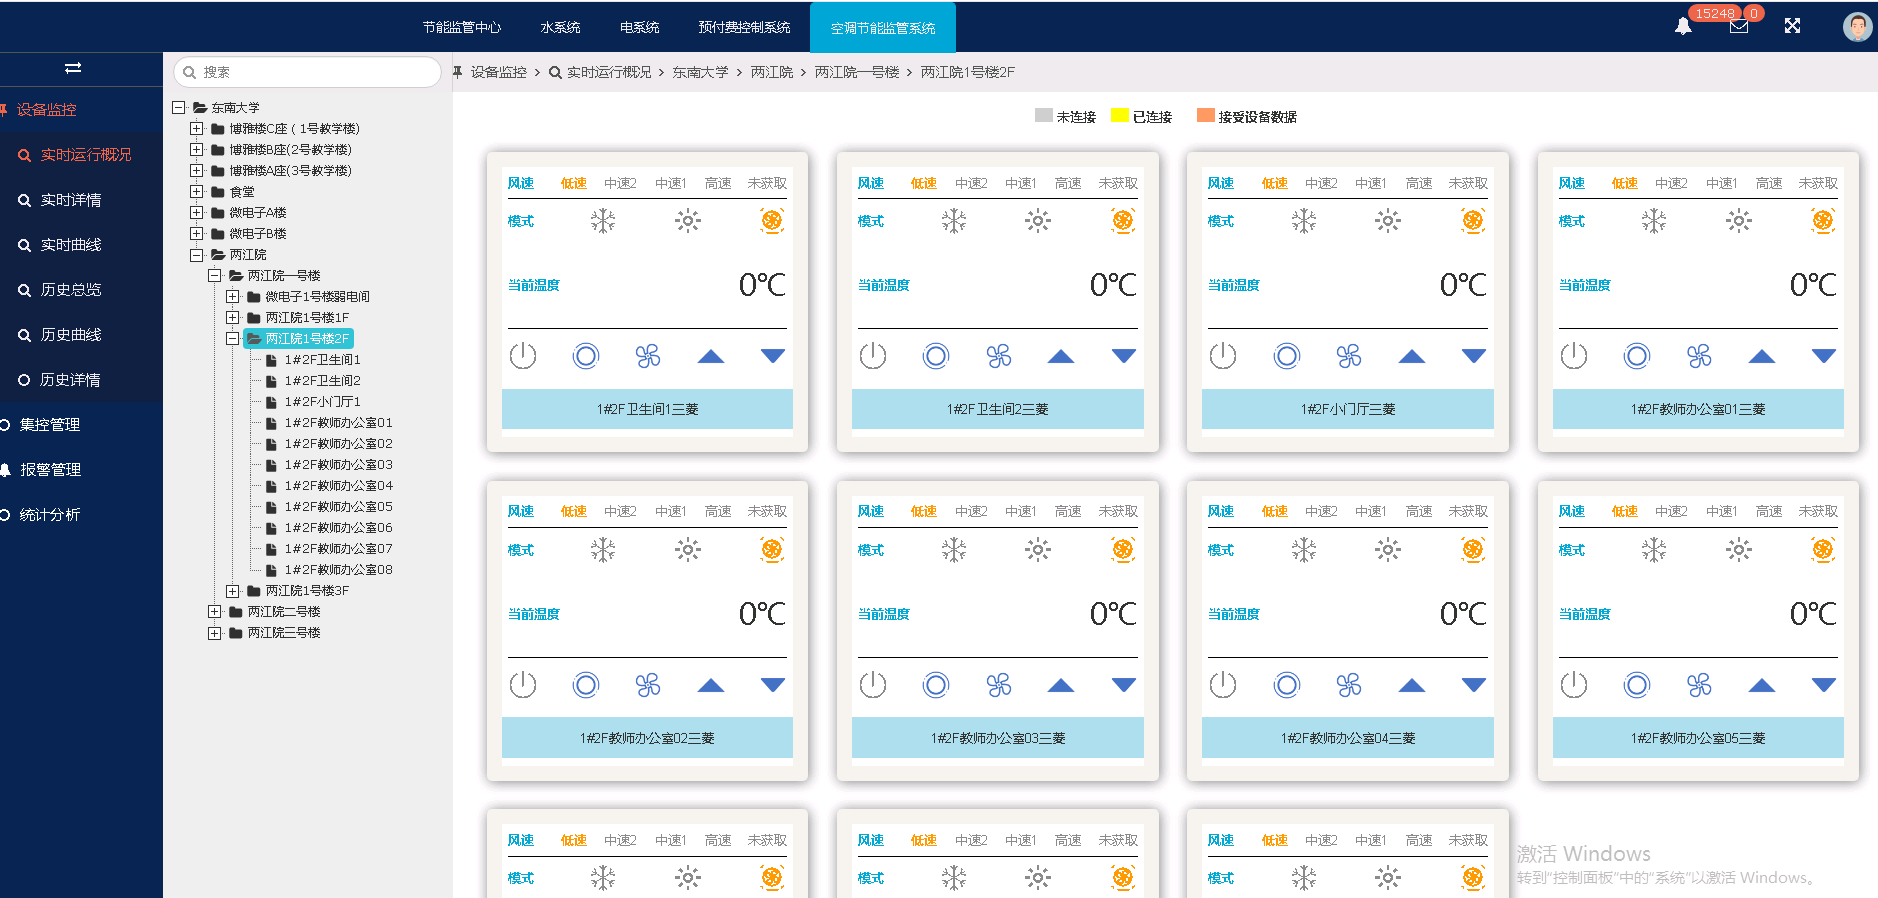Select cooling snowflake mode on 1#2F卫生间1三菱 card
The image size is (1878, 898).
tap(603, 221)
